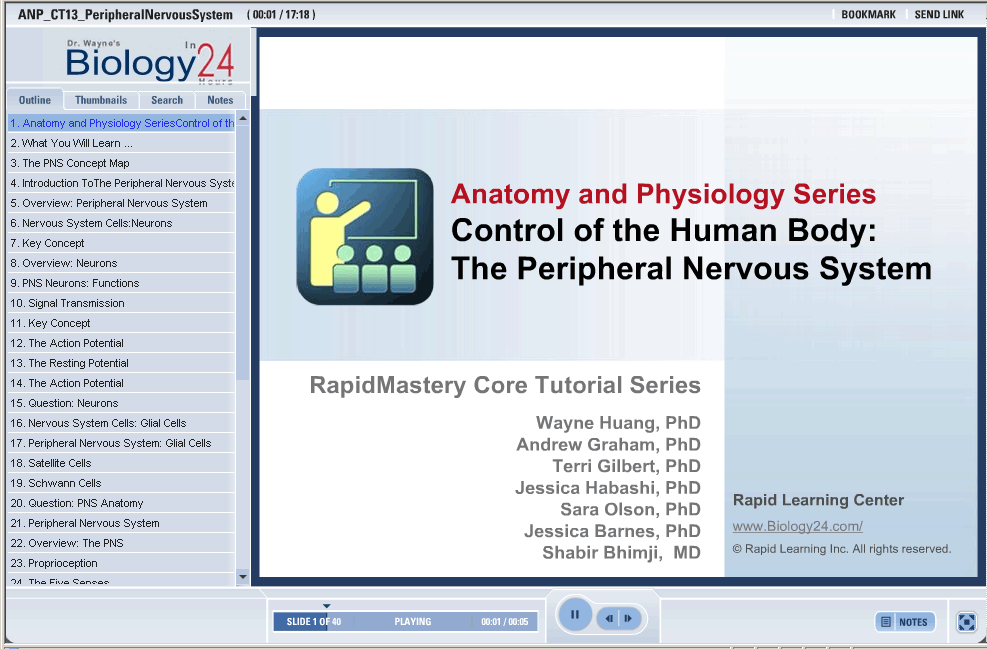Open the www.Biology24.com link
Viewport: 987px width, 649px height.
pos(797,526)
